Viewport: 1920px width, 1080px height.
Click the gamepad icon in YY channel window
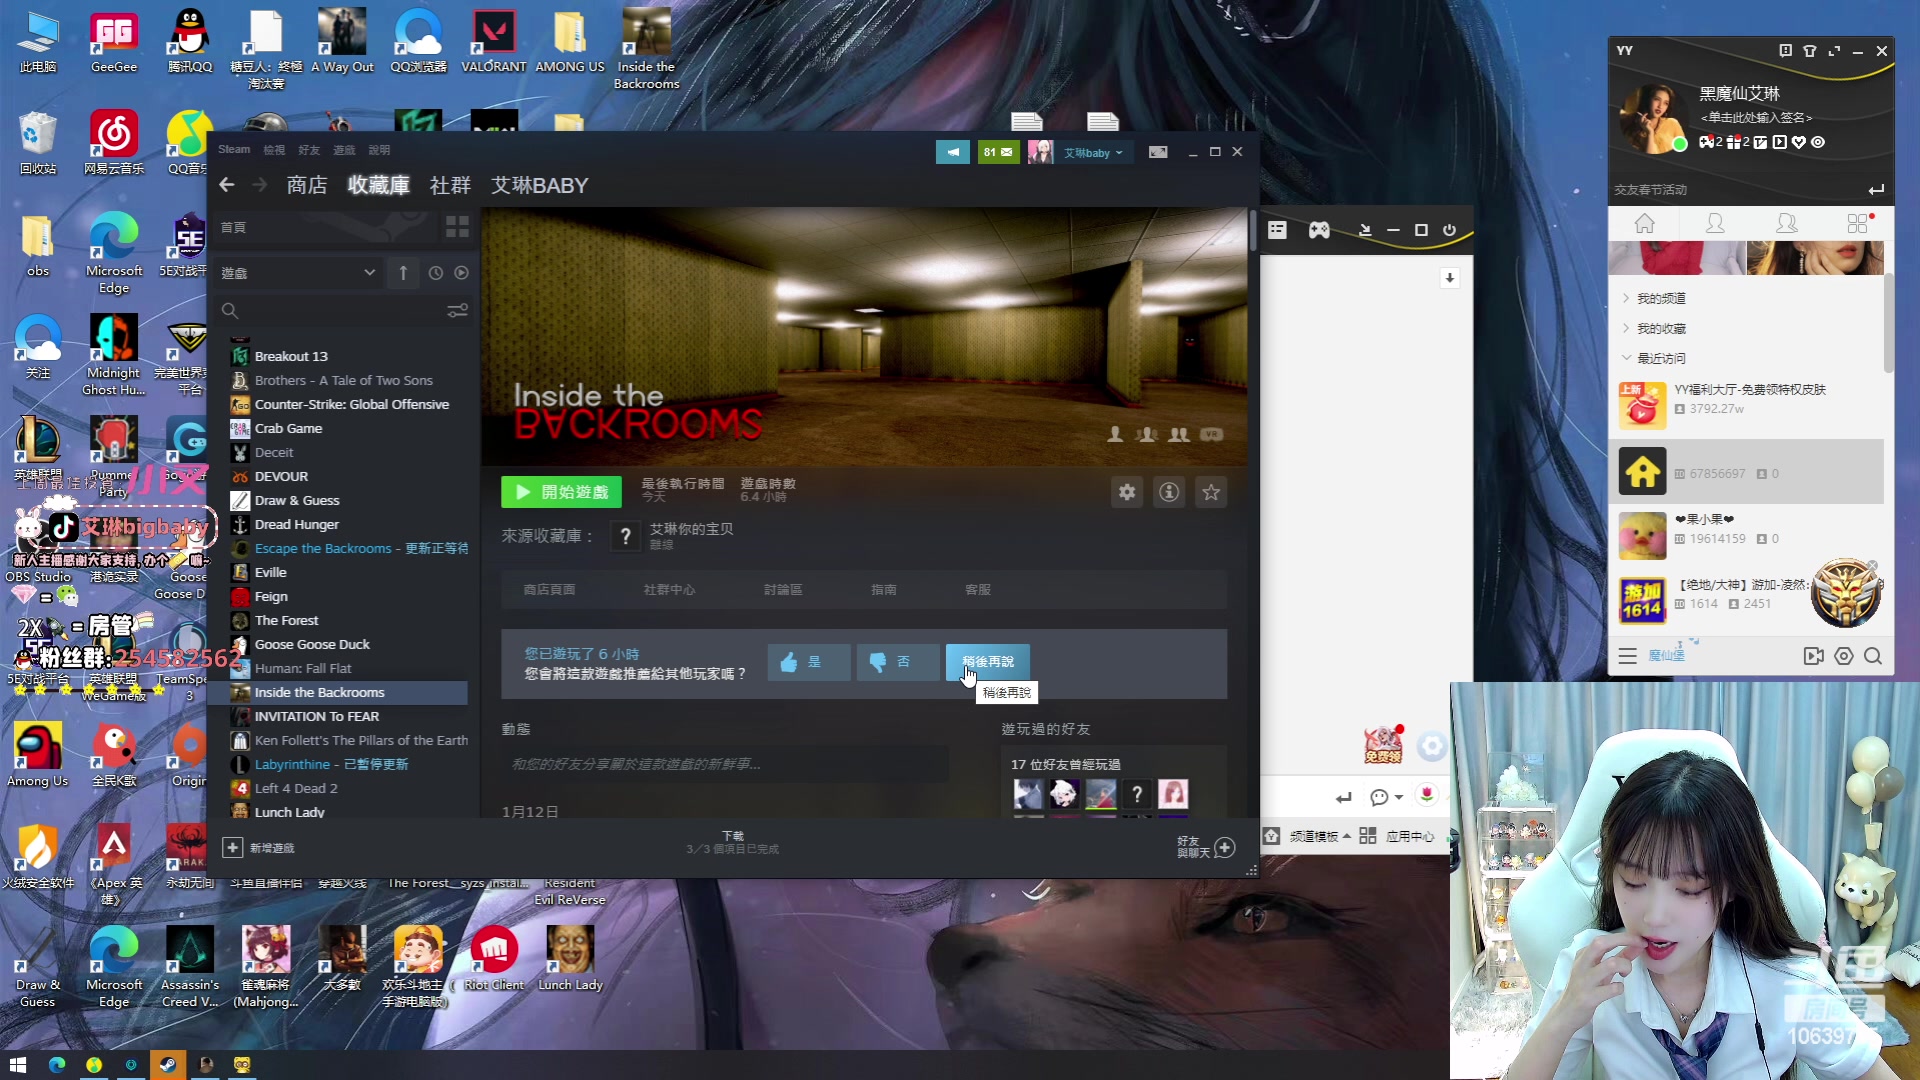tap(1320, 230)
